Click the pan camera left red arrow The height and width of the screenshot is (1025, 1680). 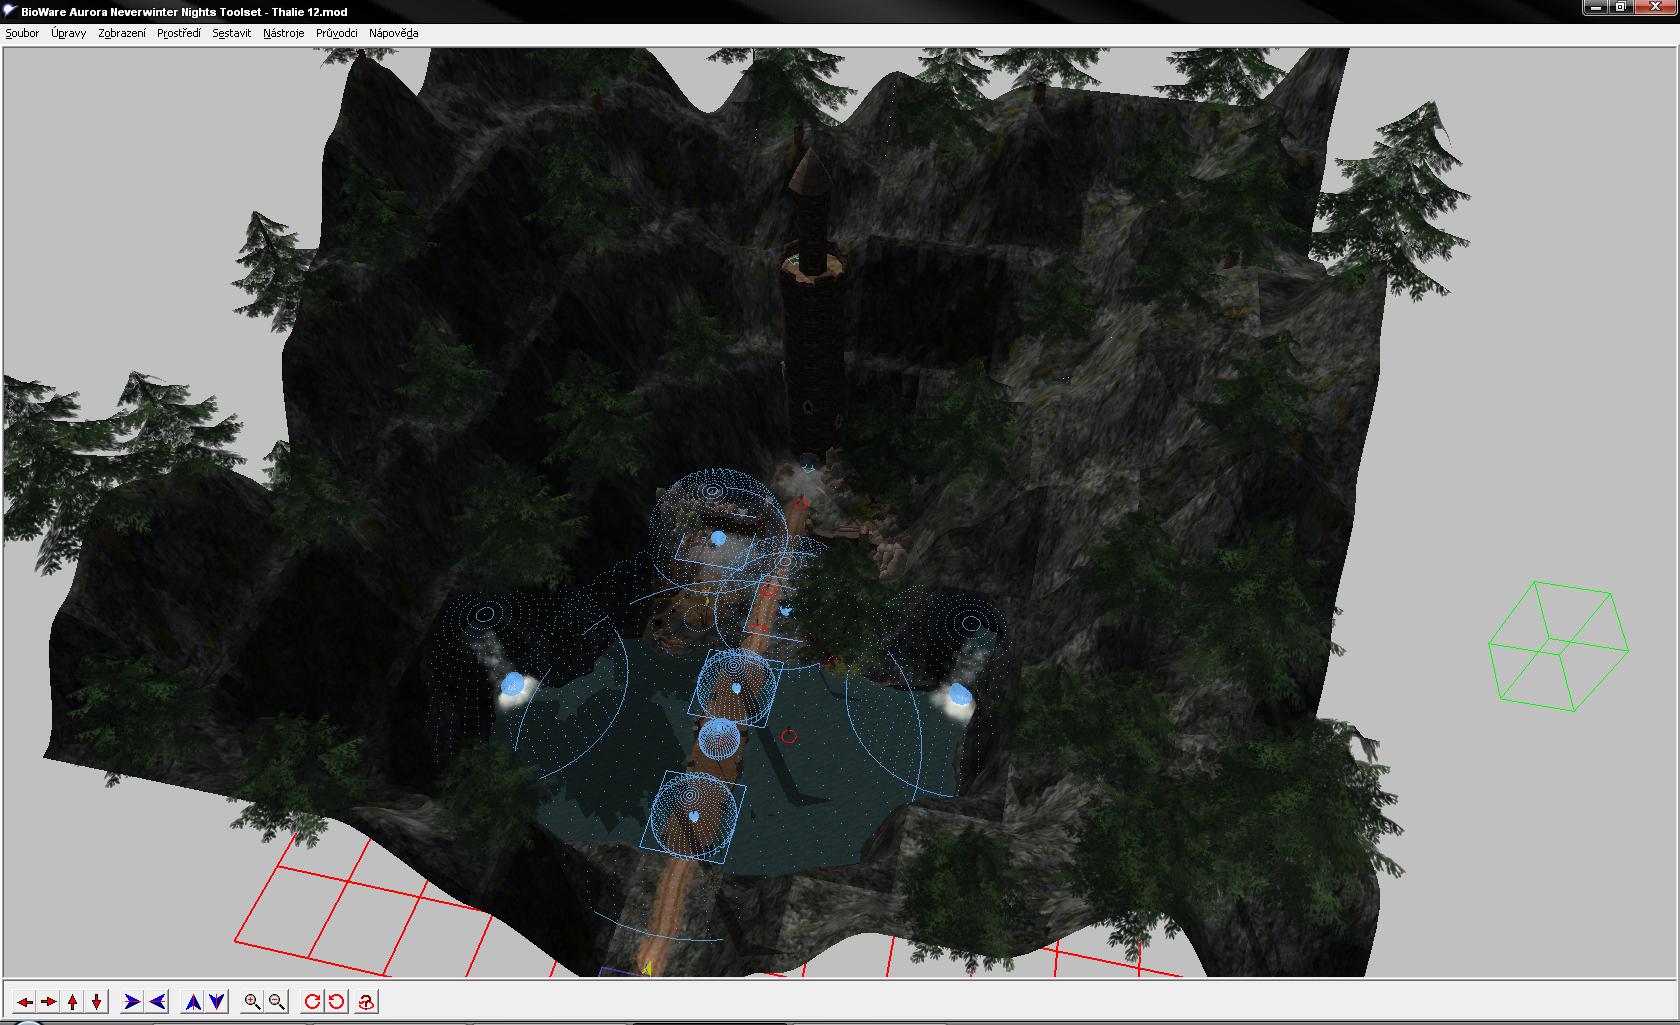pyautogui.click(x=24, y=1001)
